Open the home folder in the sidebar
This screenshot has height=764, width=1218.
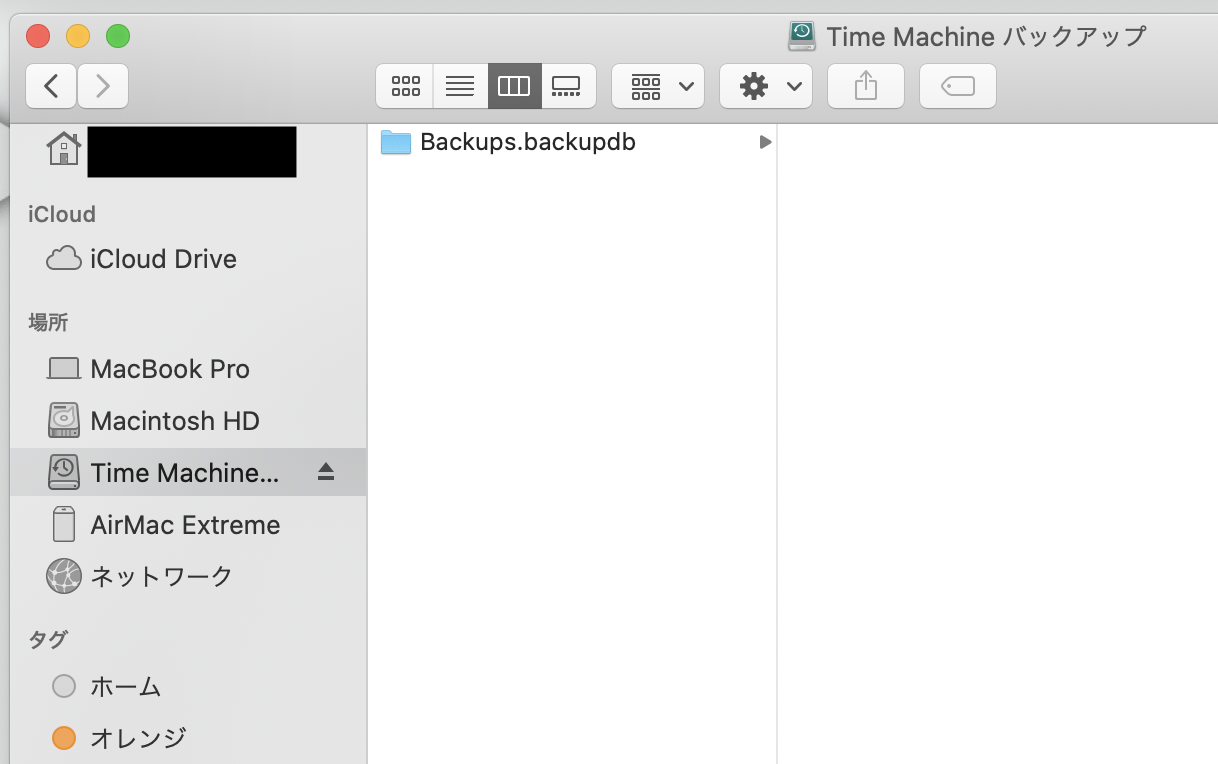[x=188, y=150]
